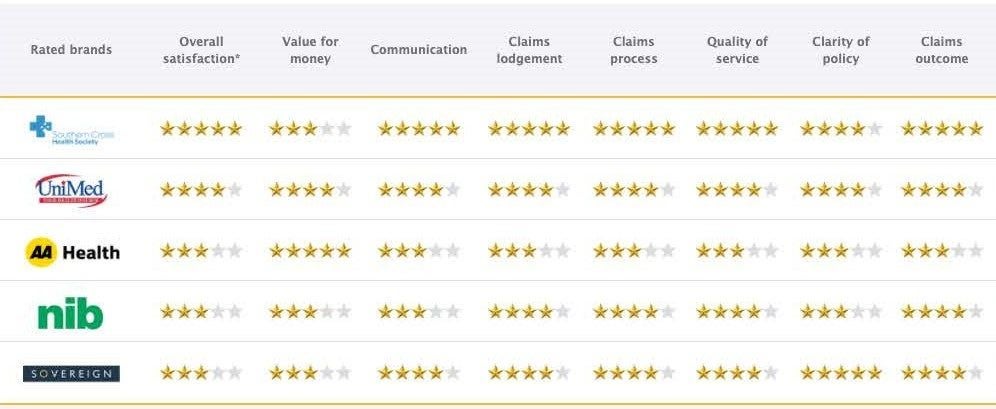
Task: Click the Claims outcome column header
Action: (941, 50)
